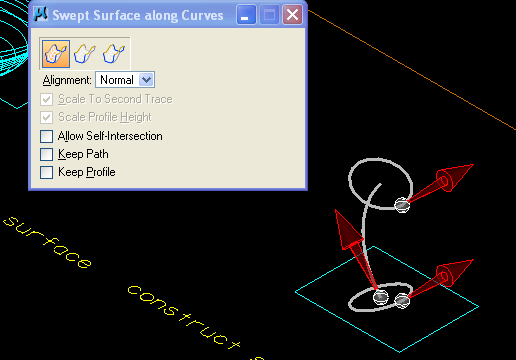Select the third sweep method icon
The width and height of the screenshot is (516, 360).
pyautogui.click(x=114, y=54)
